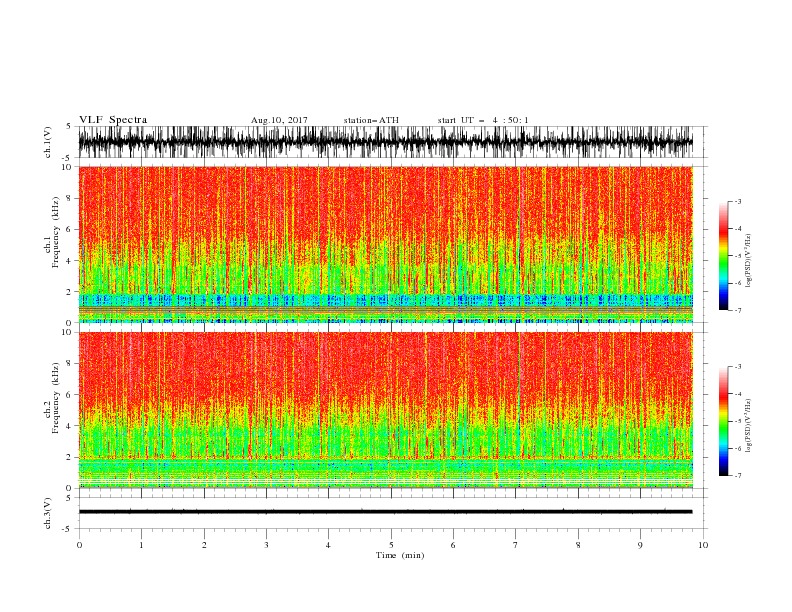Click the ch.1 PSD color scale bar
Image resolution: width=792 pixels, height=612 pixels.
coord(723,256)
